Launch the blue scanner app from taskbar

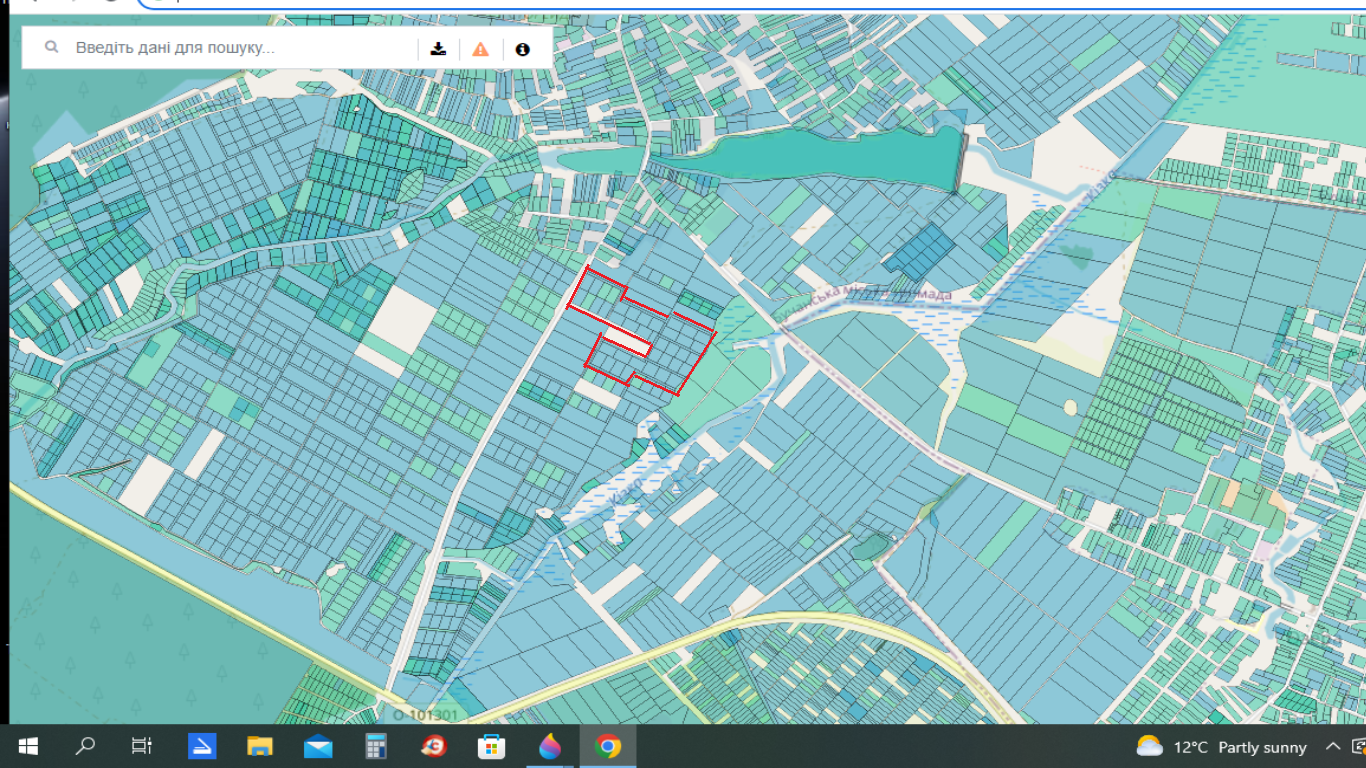tap(202, 746)
